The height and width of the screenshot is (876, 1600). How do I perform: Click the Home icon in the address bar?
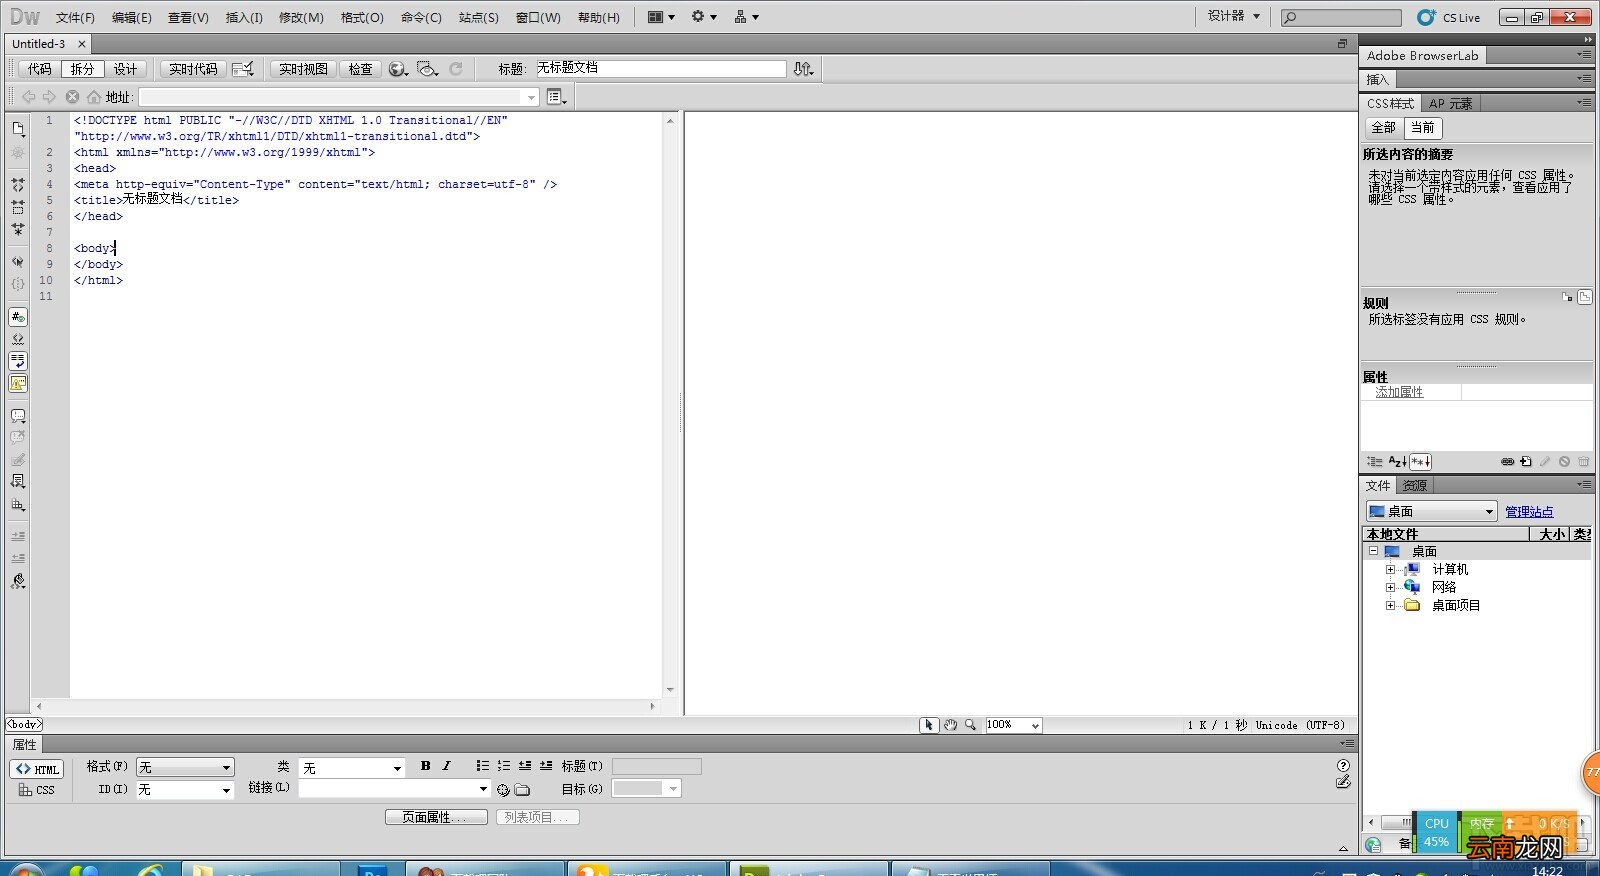[94, 97]
